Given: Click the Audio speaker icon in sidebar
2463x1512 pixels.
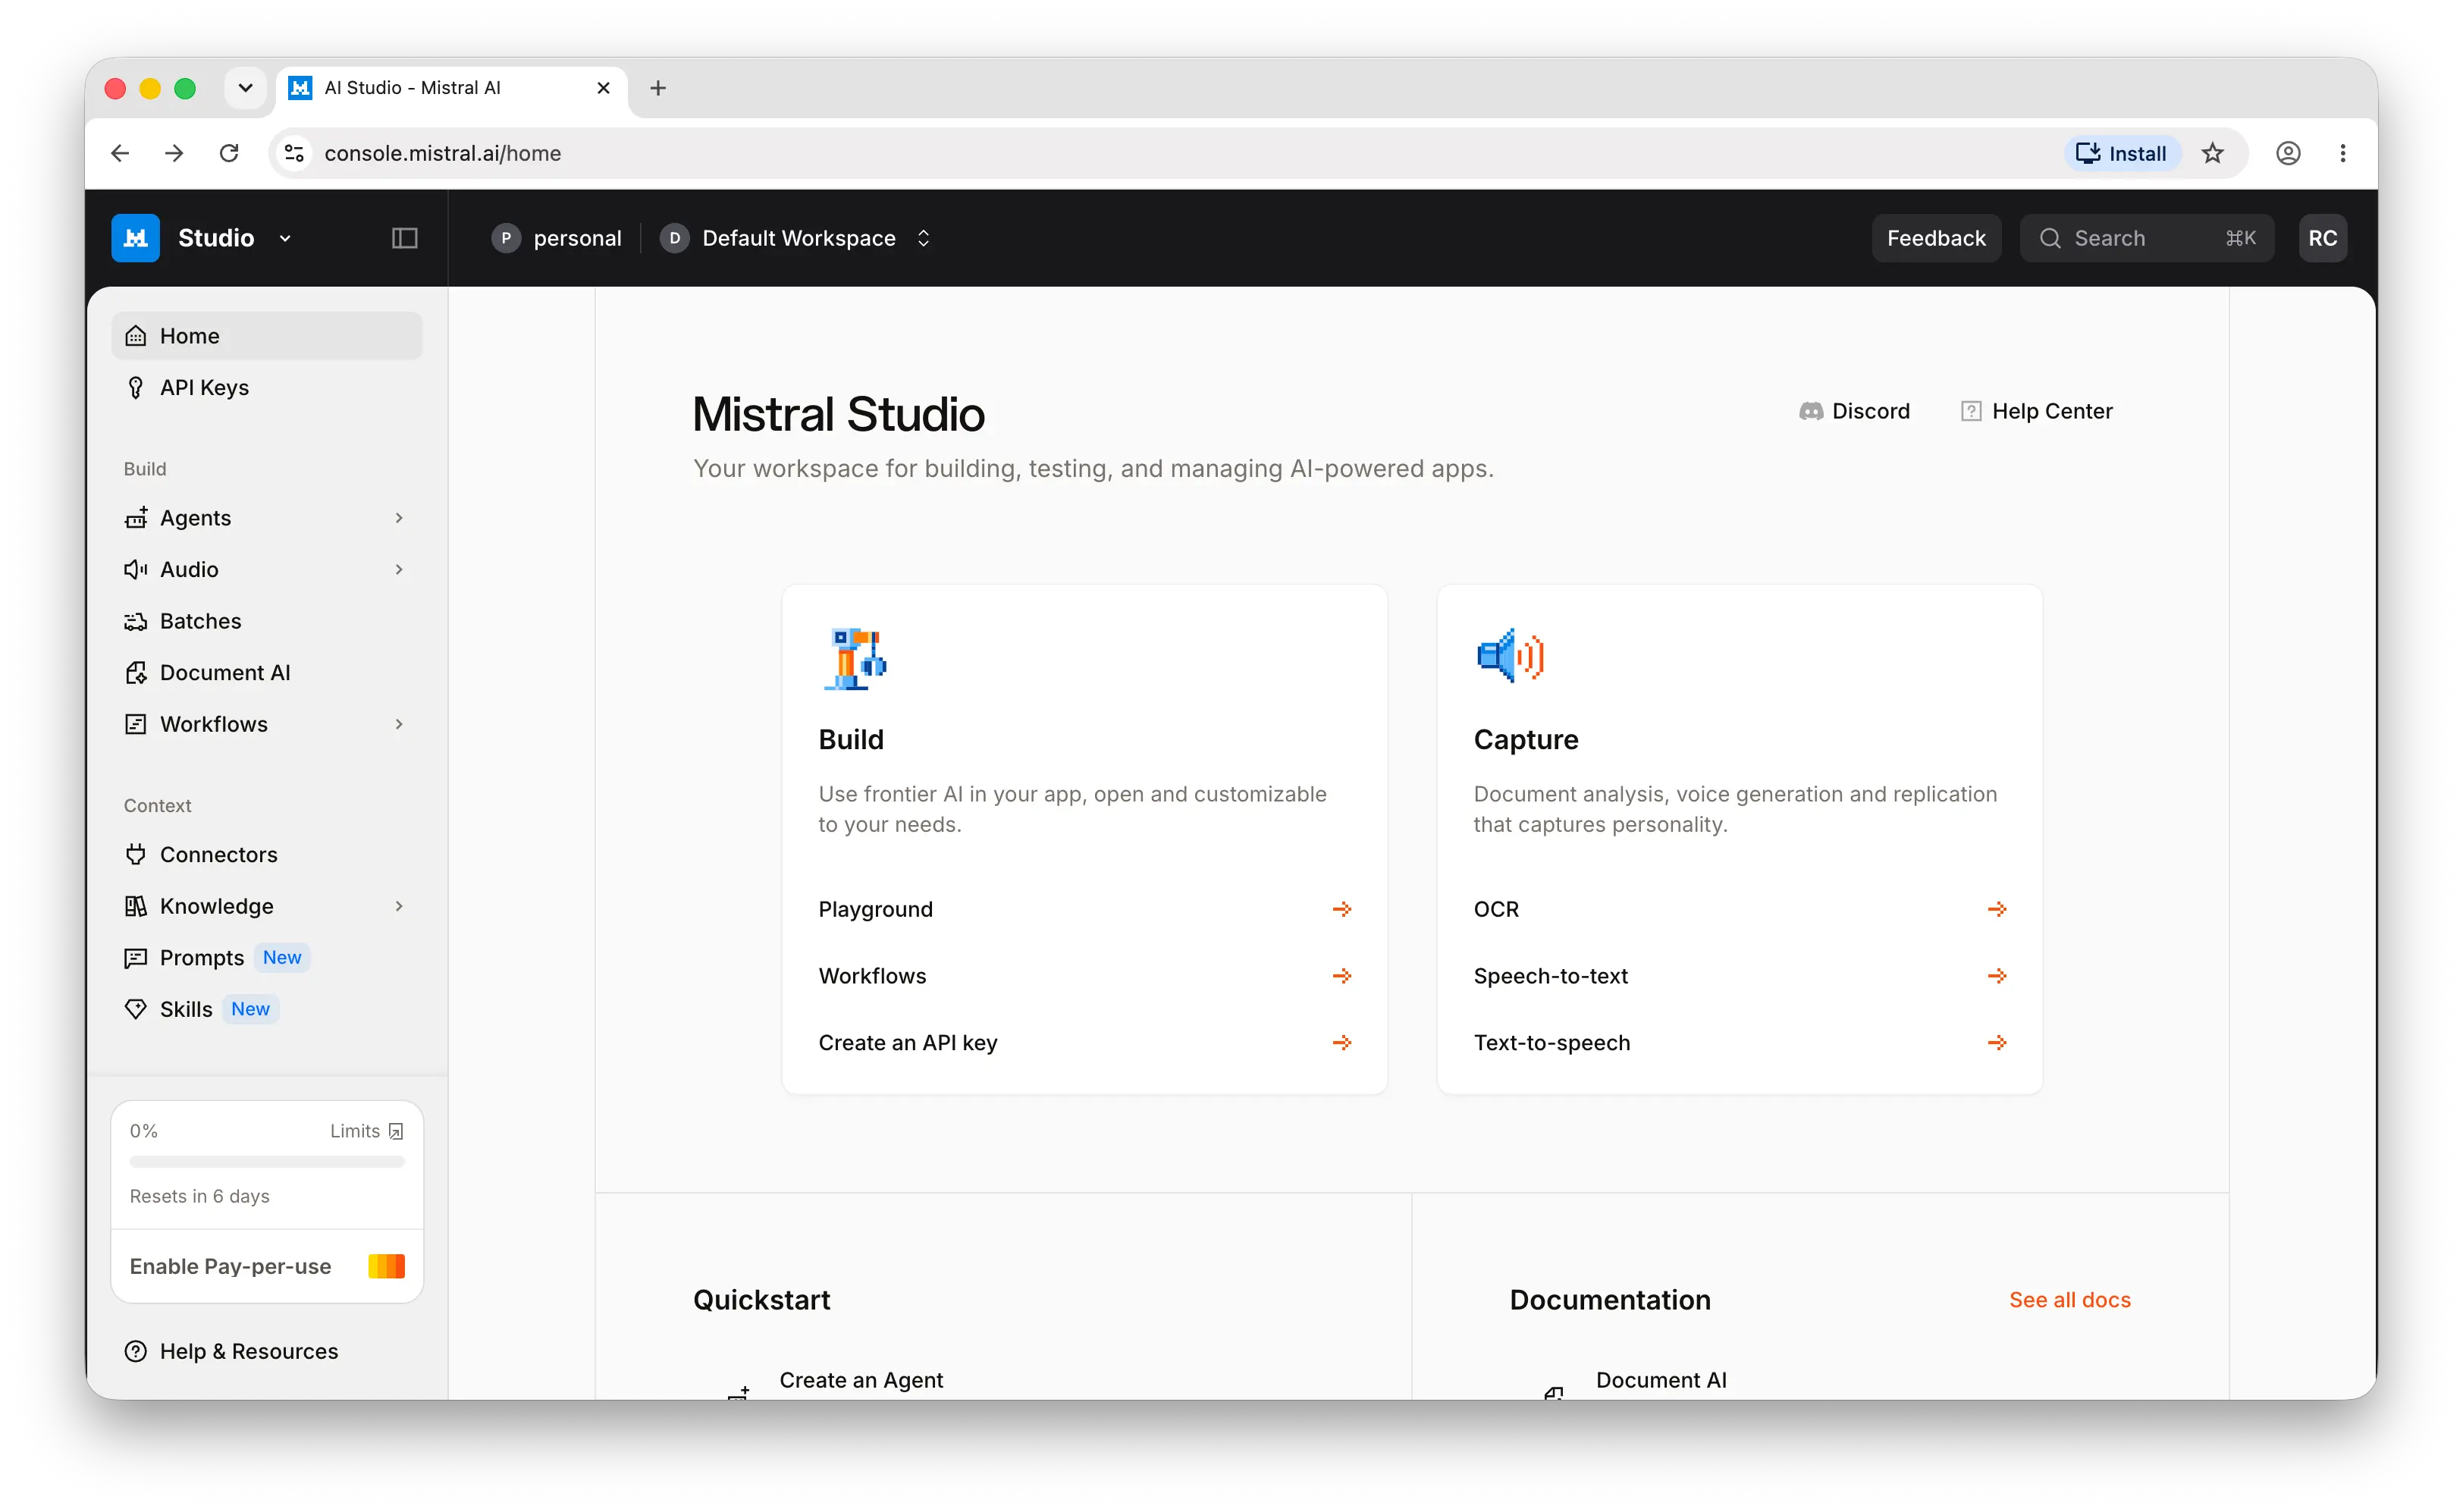Looking at the screenshot, I should coord(136,570).
